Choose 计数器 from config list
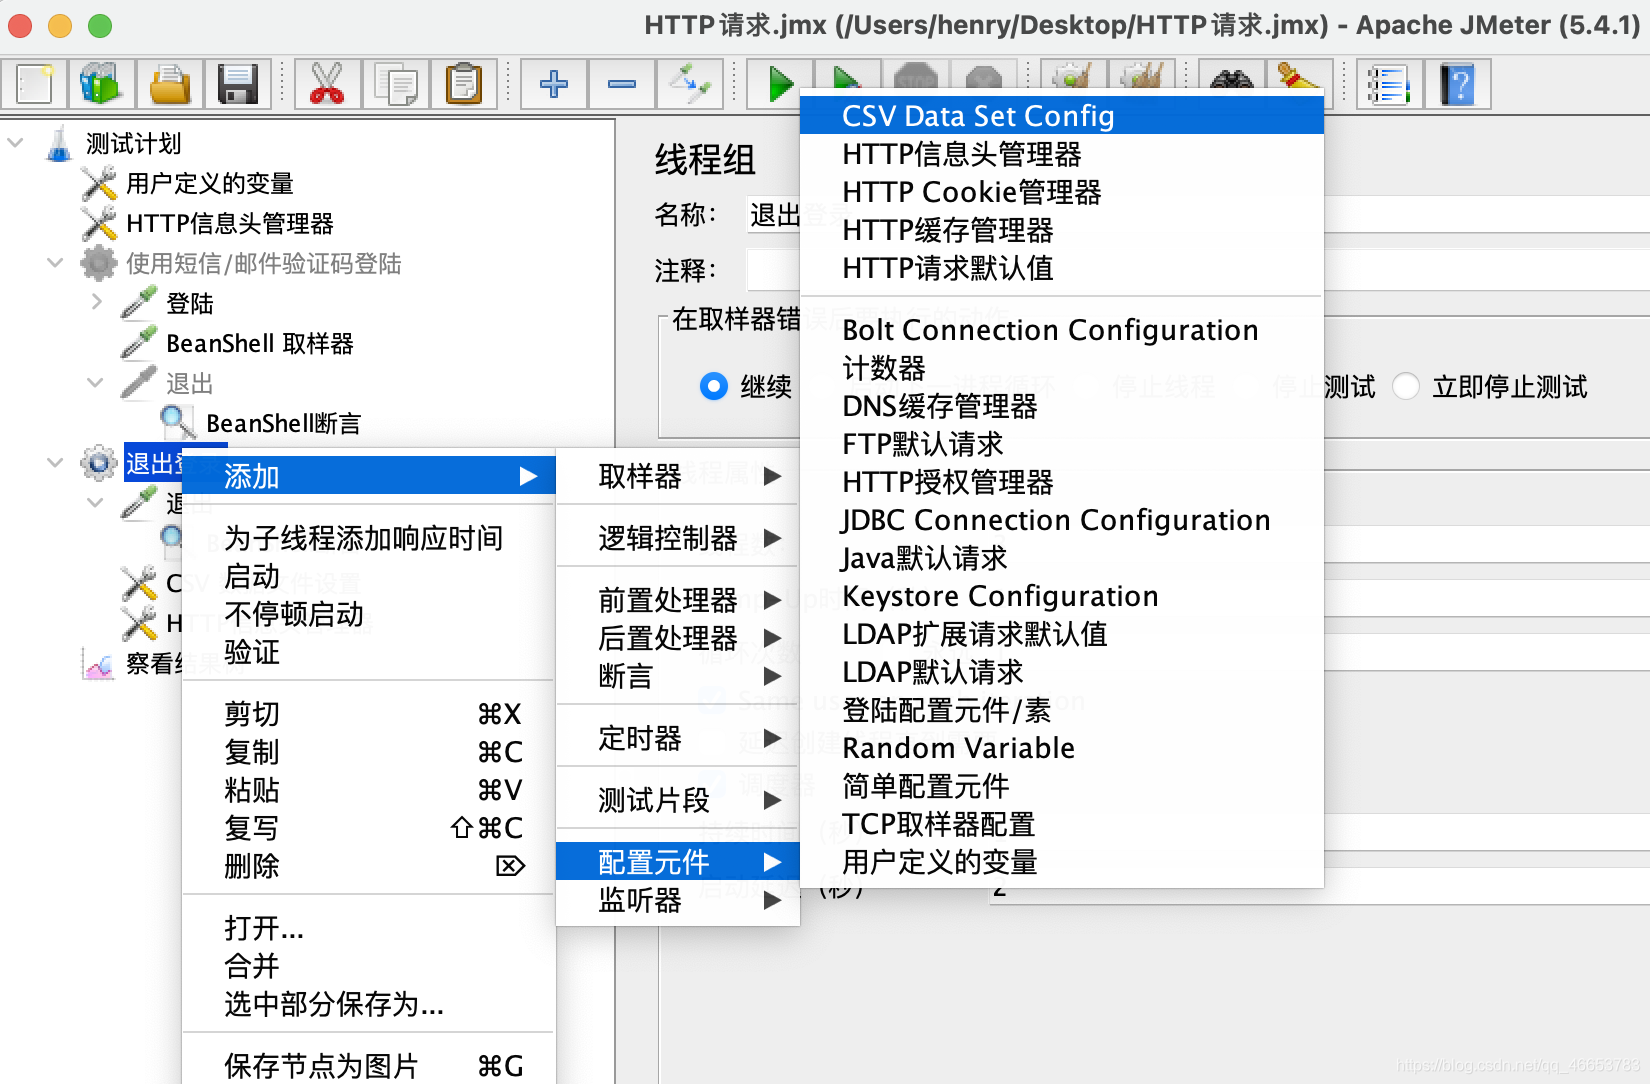The image size is (1650, 1084). tap(1062, 368)
